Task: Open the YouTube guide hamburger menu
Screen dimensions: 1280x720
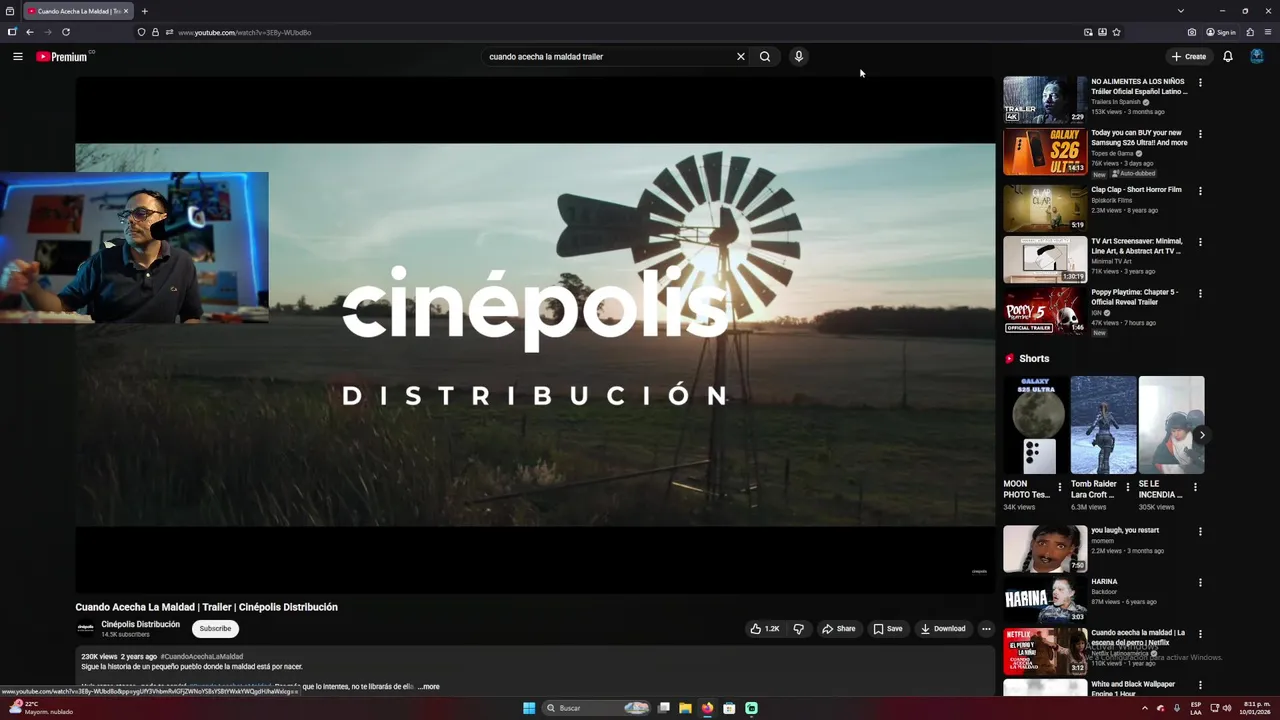Action: pyautogui.click(x=18, y=57)
